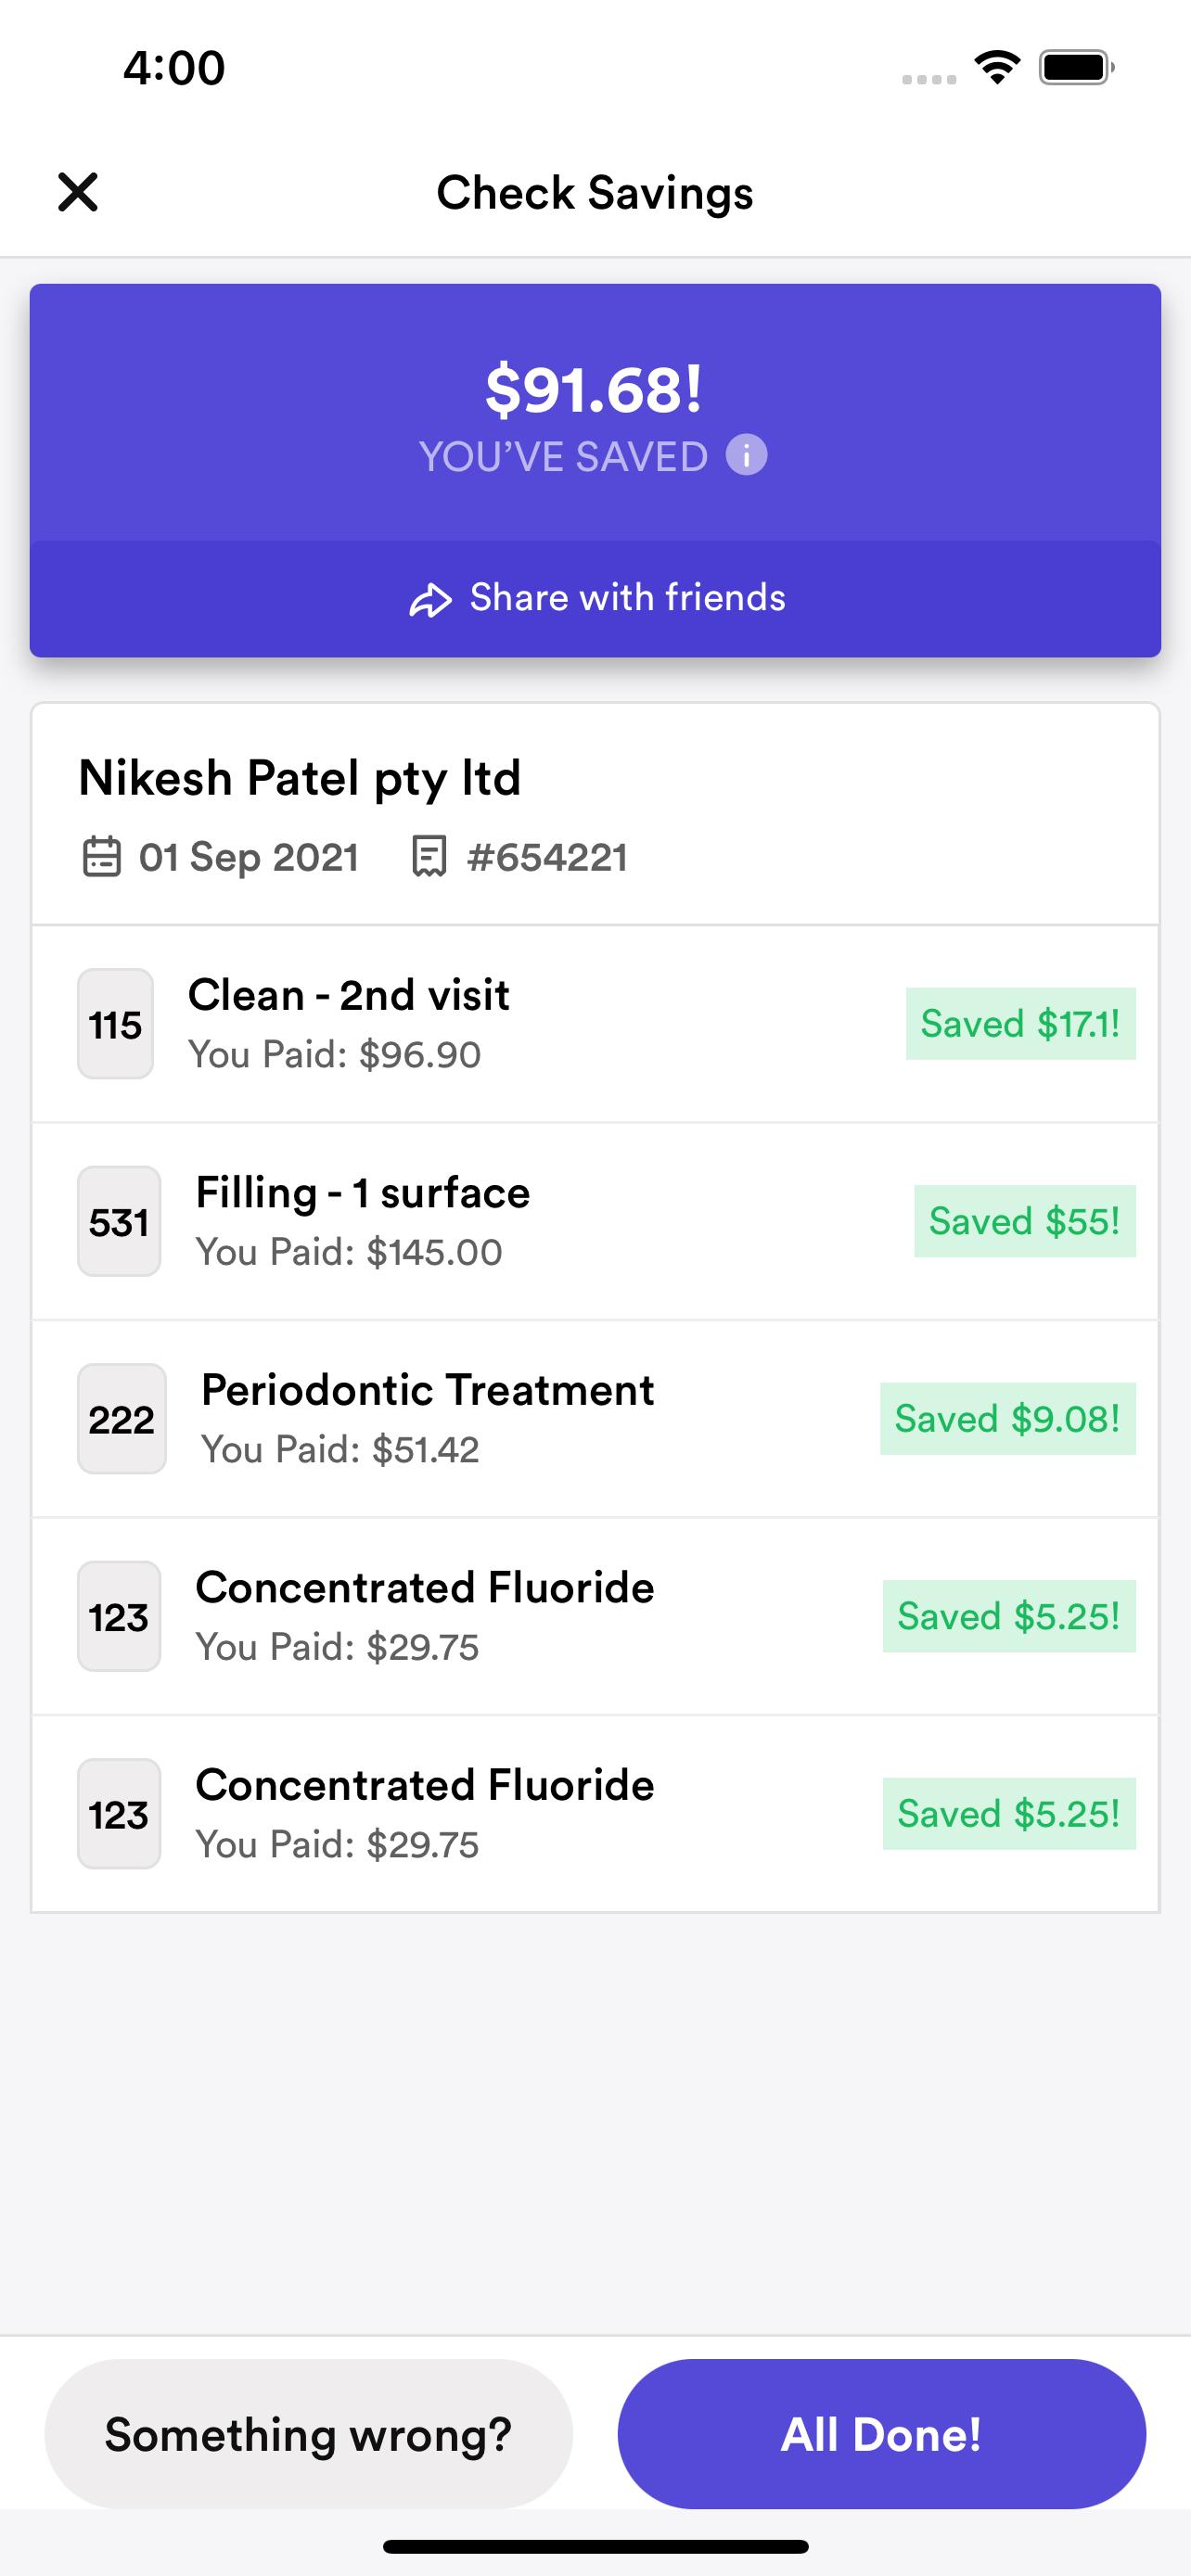Viewport: 1191px width, 2576px height.
Task: Open item code 531 badge
Action: pos(119,1221)
